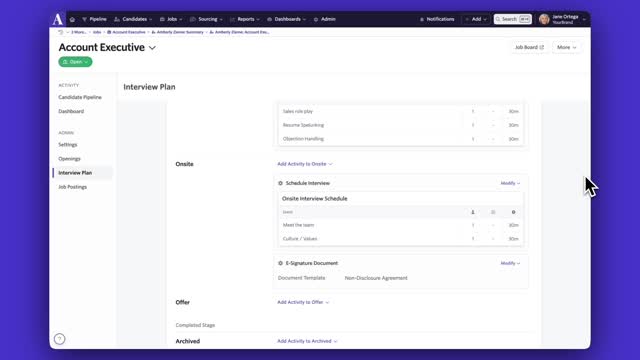Click the Ashby logo icon
The image size is (640, 360).
pos(58,19)
